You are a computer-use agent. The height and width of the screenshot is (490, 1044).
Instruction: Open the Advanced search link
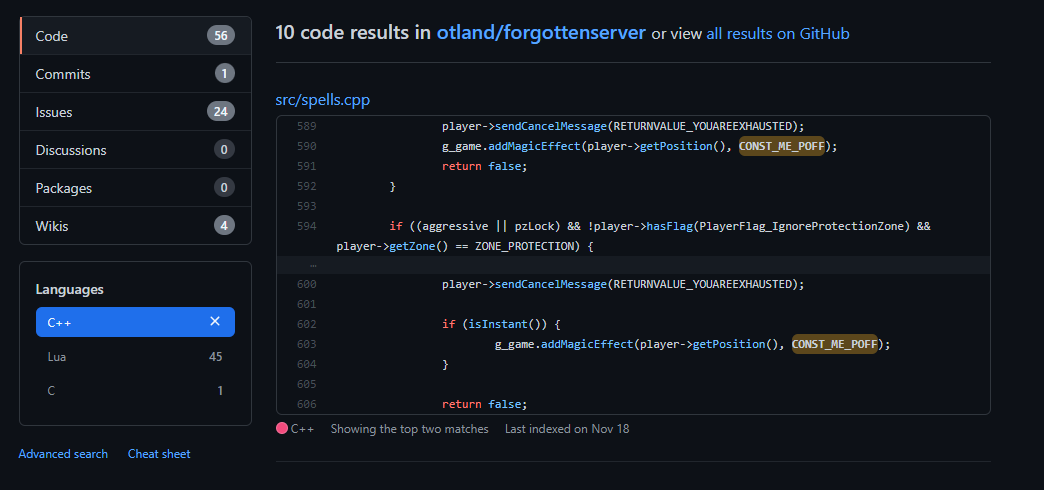click(63, 454)
